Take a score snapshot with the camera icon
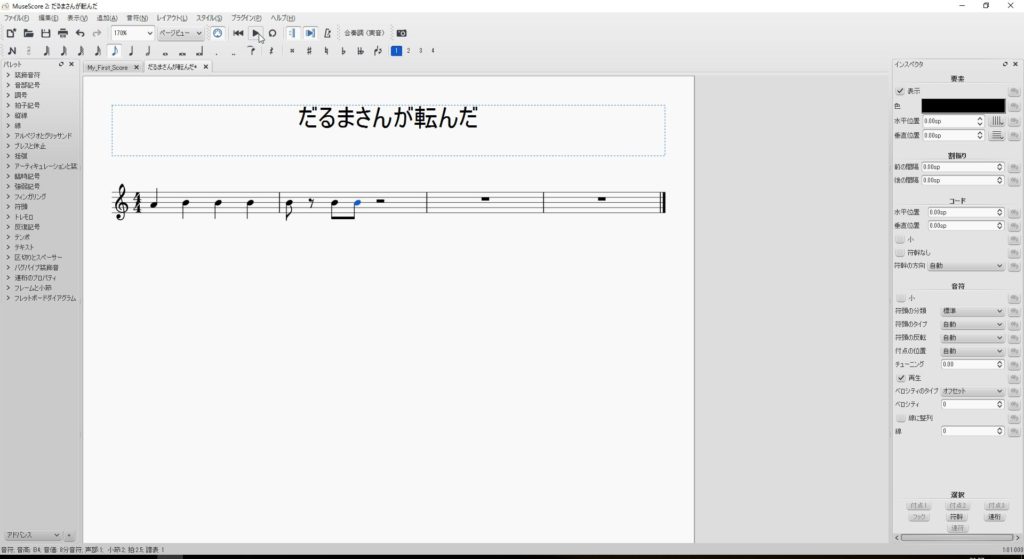Screen dimensions: 1024x559 pyautogui.click(x=402, y=33)
